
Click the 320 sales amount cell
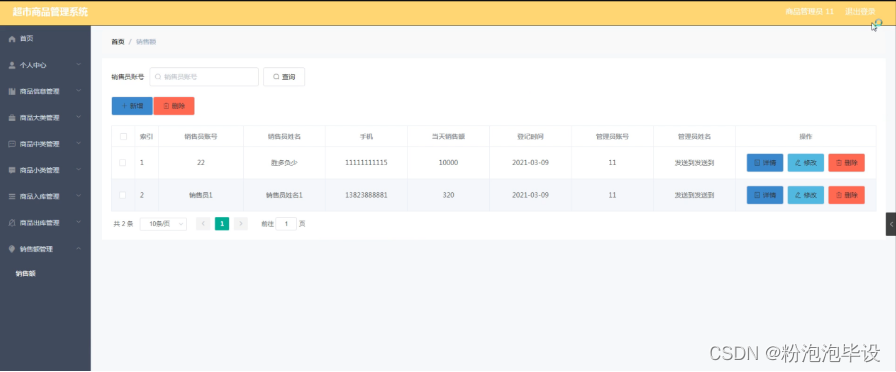[x=448, y=195]
